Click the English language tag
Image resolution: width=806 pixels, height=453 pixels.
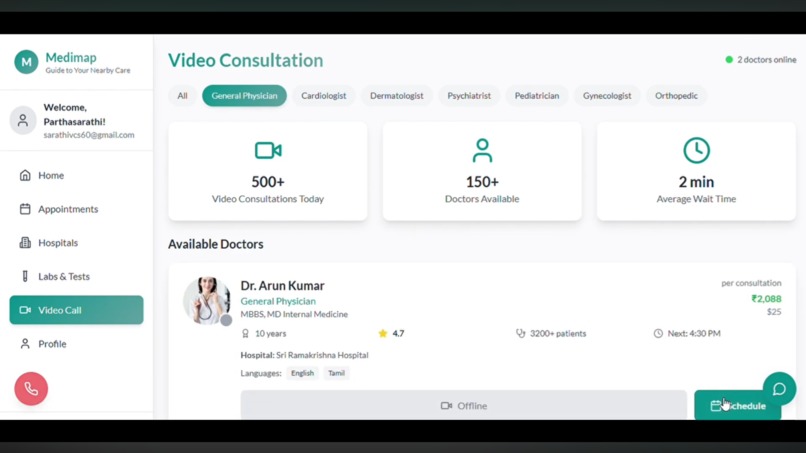click(x=302, y=373)
